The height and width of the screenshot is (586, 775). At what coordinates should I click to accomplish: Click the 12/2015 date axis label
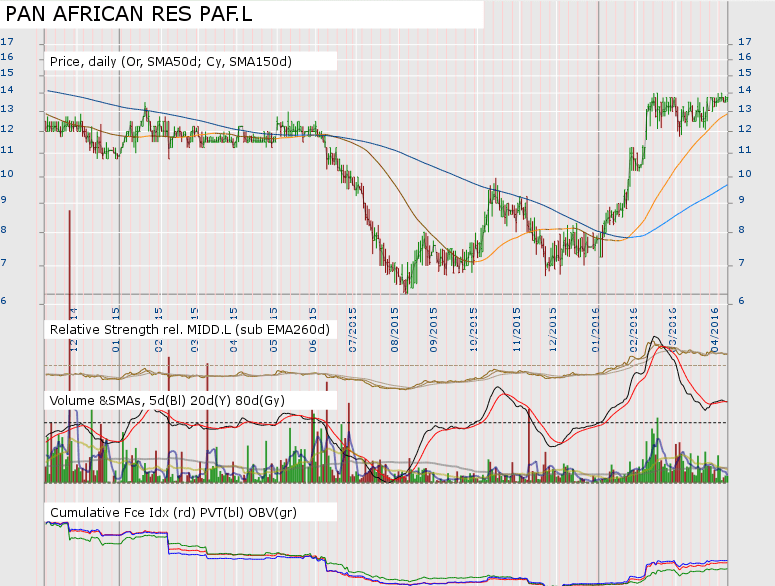tap(553, 330)
